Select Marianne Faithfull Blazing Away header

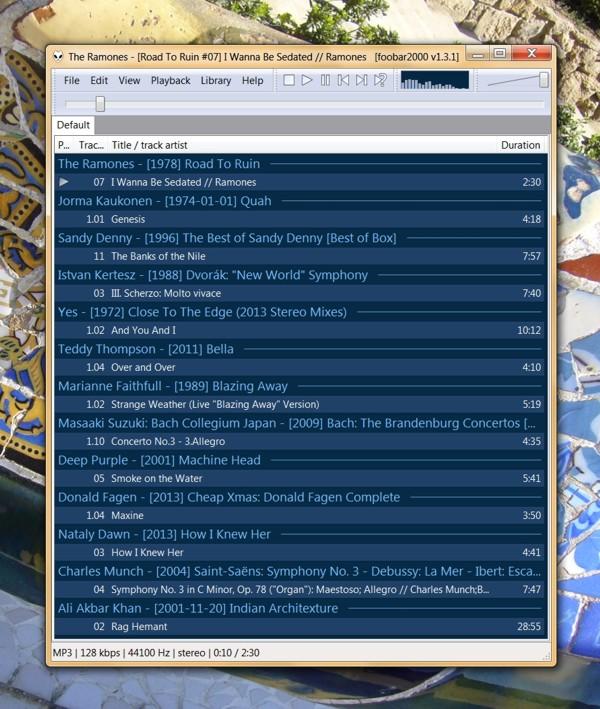pos(301,386)
